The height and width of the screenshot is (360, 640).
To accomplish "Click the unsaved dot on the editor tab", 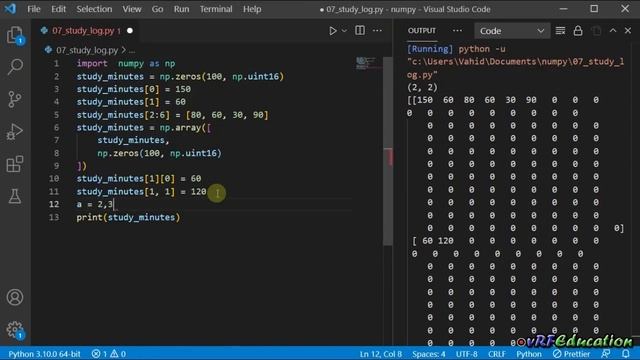I will 130,31.
